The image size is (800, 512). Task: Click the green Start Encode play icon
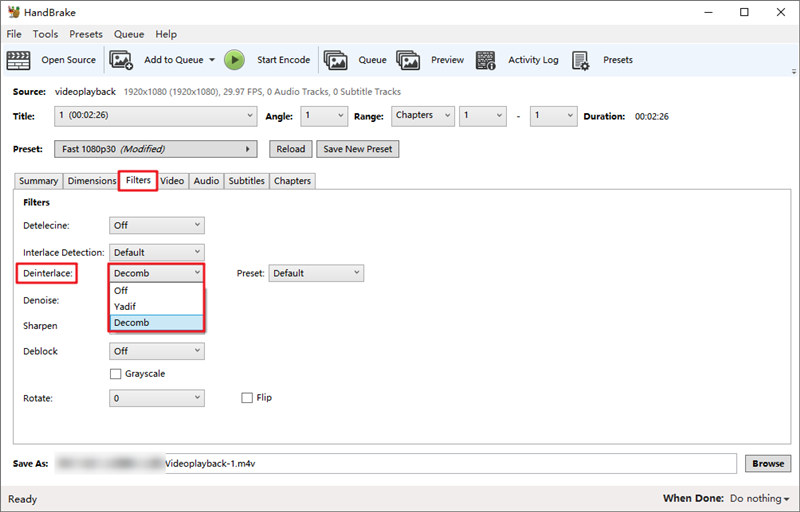pos(235,60)
